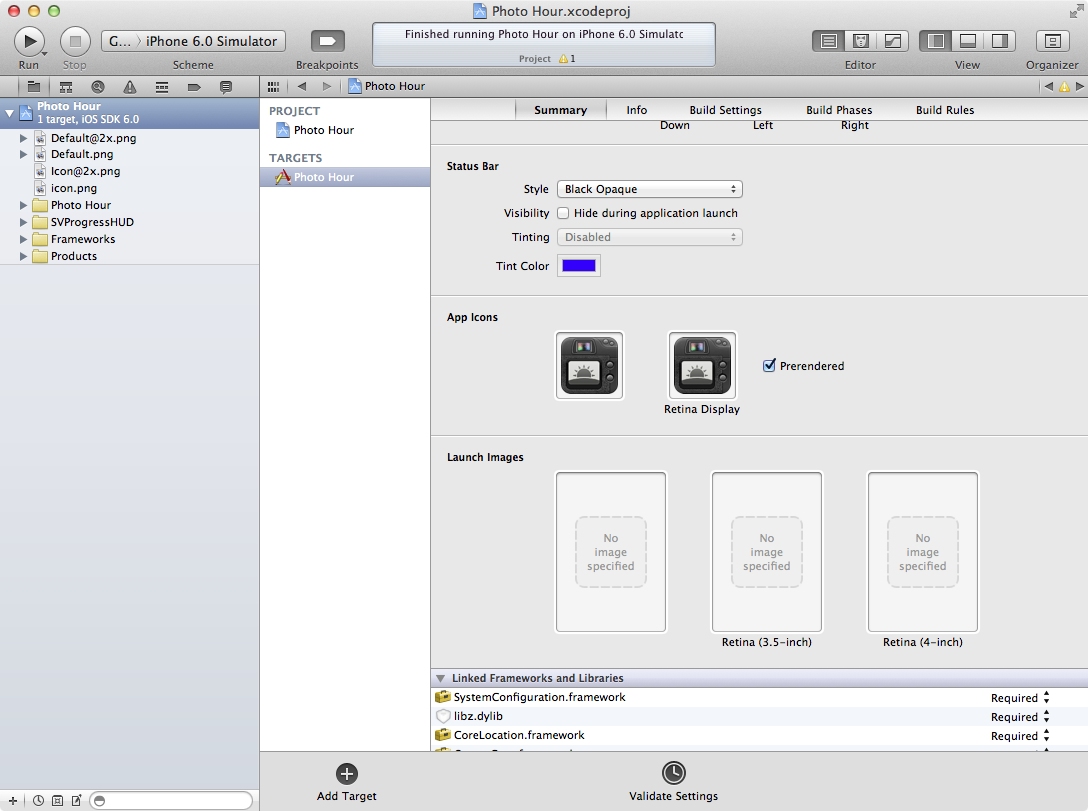Open the status bar Style dropdown
Screen dimensions: 1088x811
tap(649, 189)
